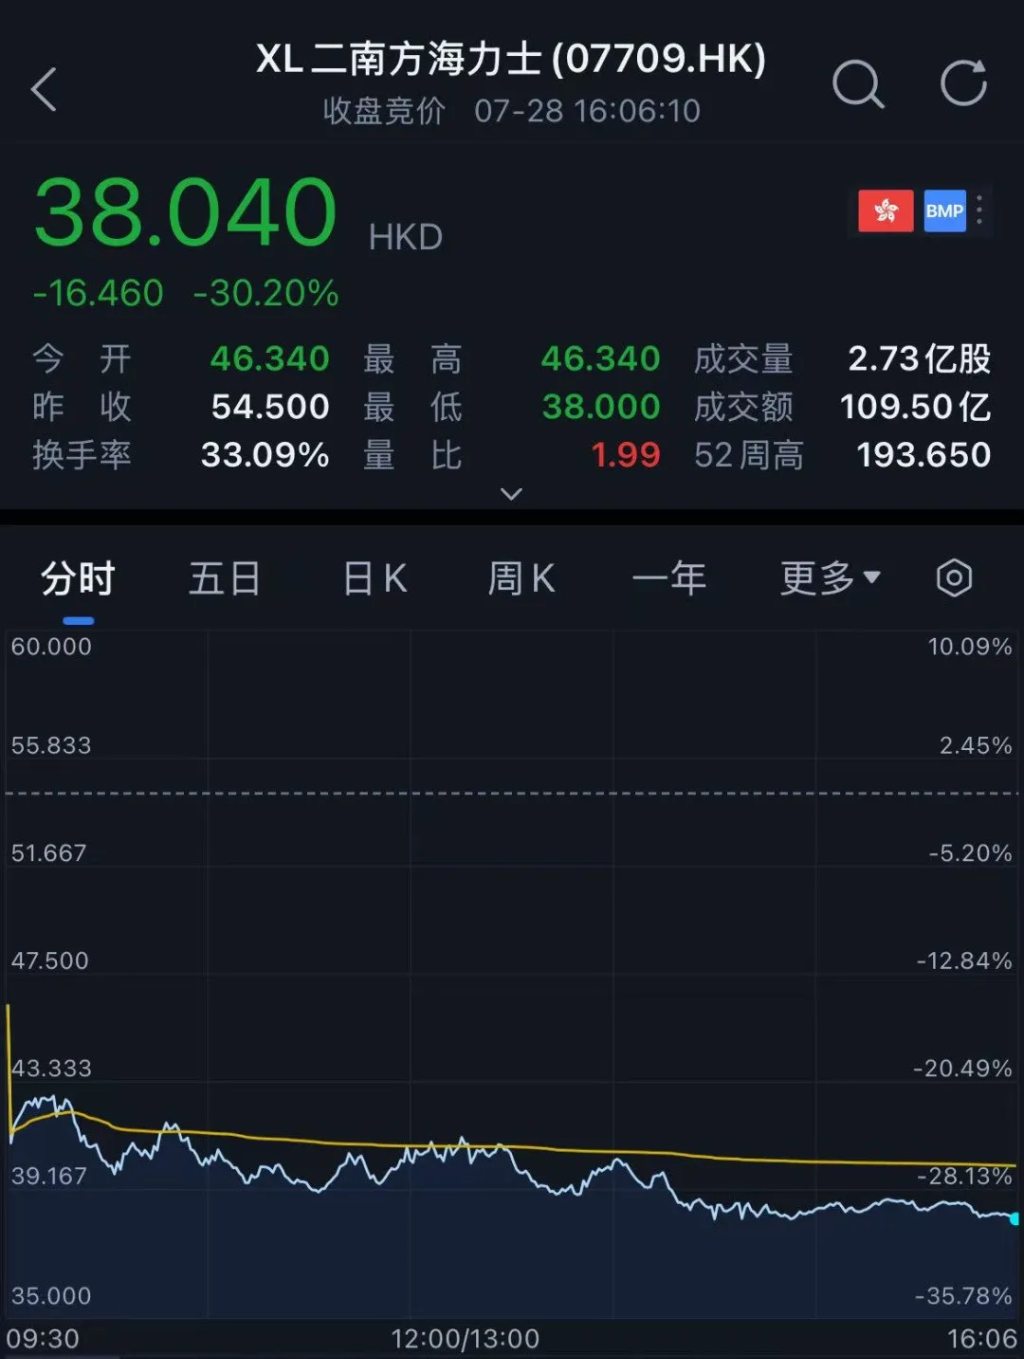Open the 更多 chart period dropdown

830,578
